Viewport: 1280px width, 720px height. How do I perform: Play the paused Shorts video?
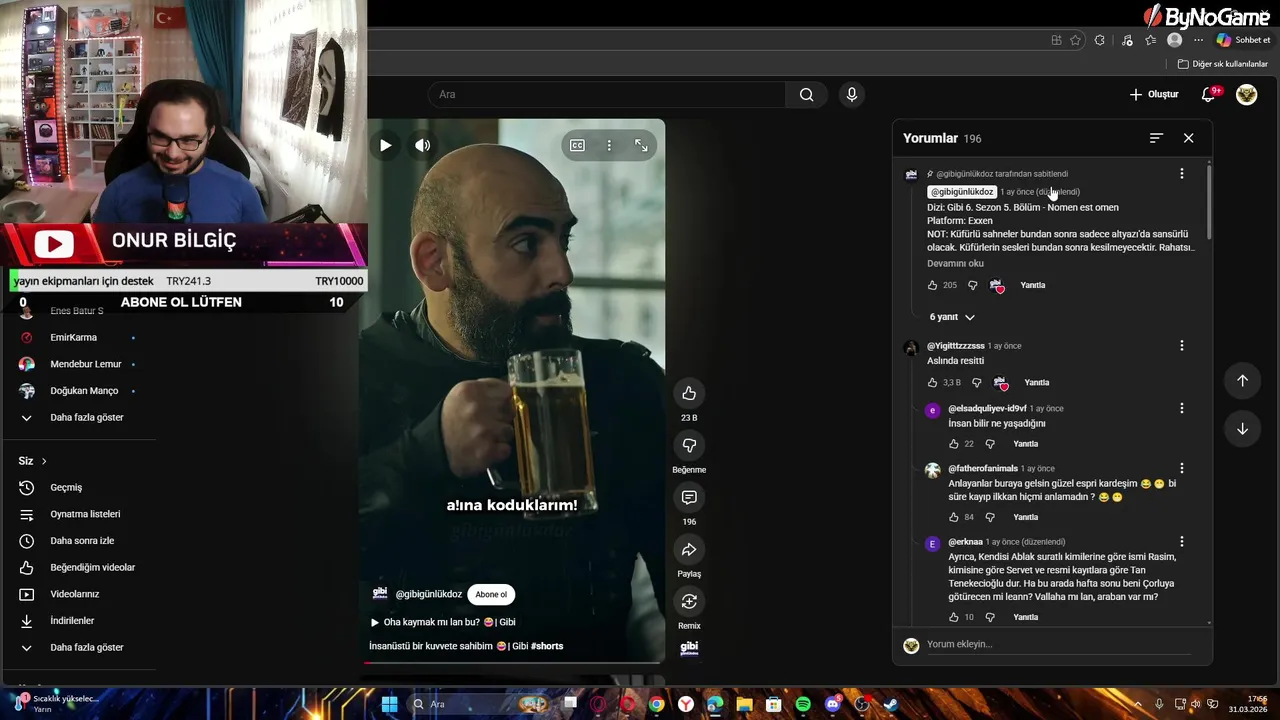point(385,145)
